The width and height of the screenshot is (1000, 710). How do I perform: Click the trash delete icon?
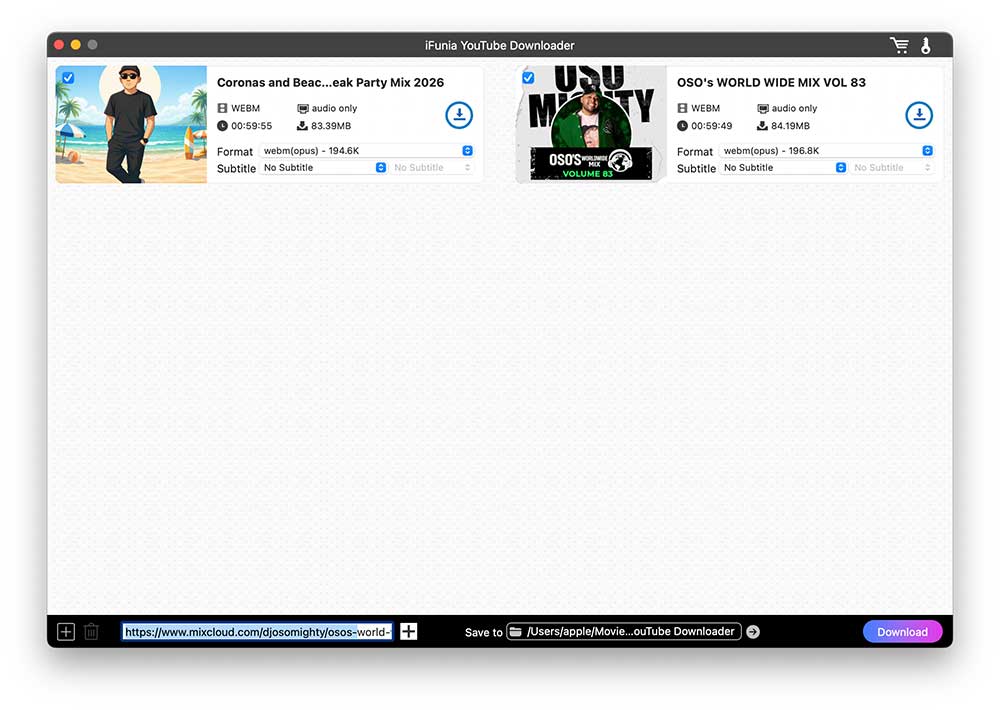click(x=91, y=631)
